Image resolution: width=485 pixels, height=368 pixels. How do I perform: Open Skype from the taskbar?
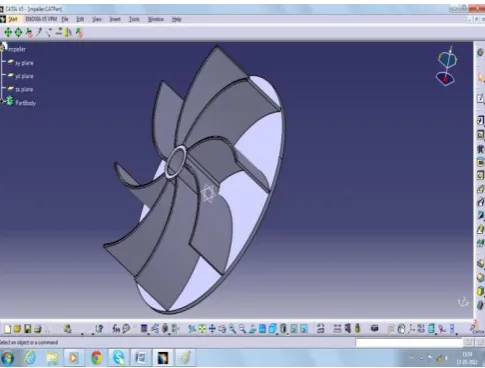tap(118, 358)
